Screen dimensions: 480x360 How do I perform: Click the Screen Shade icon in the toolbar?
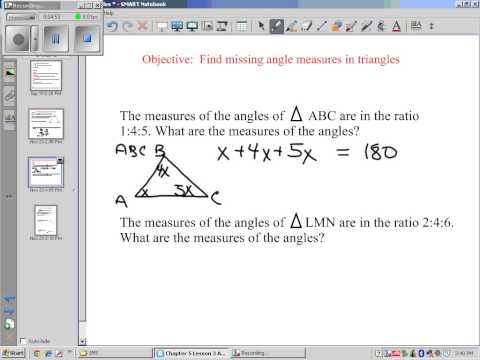[x=162, y=27]
